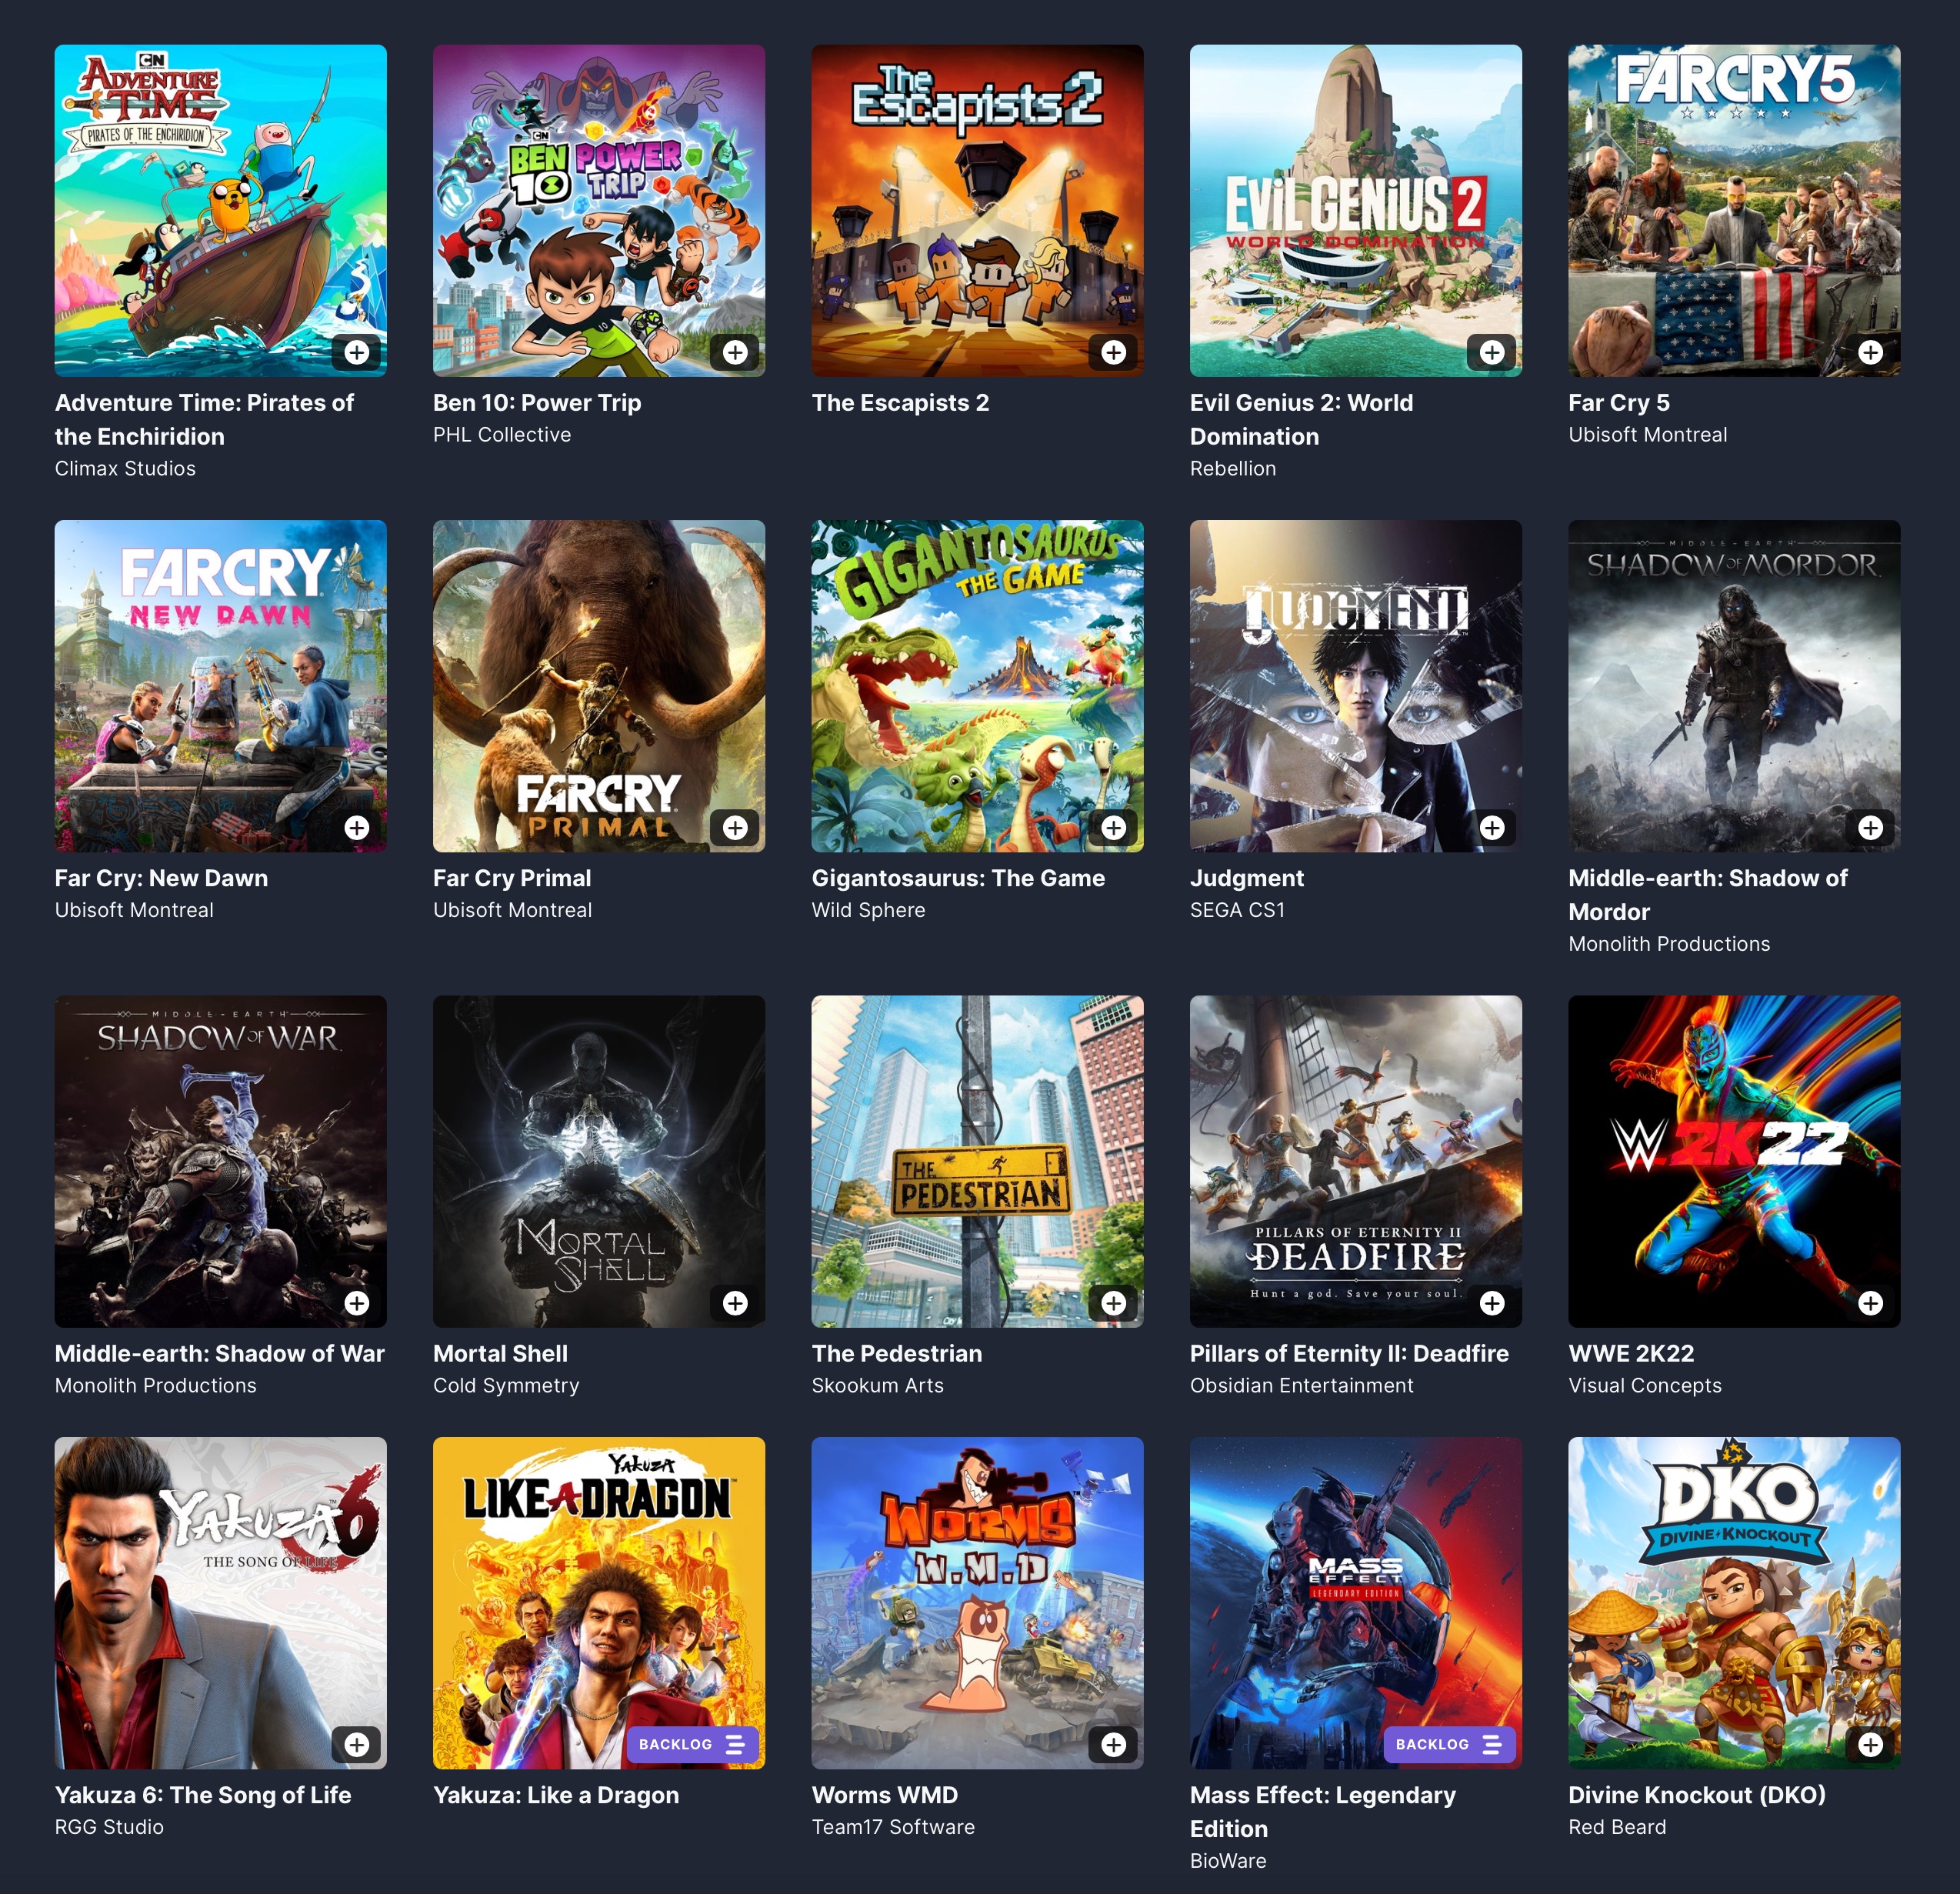Click the Rebellion developer name
The image size is (1960, 1894).
(x=1233, y=468)
